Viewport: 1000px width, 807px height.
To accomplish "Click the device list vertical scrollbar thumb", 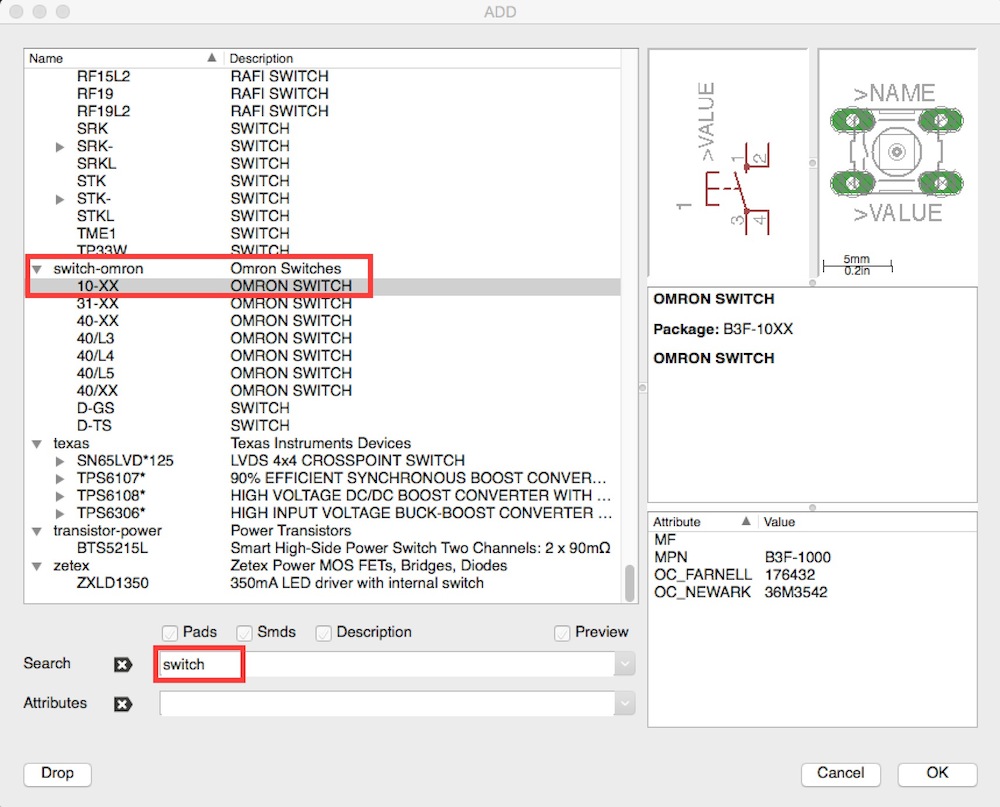I will (630, 583).
